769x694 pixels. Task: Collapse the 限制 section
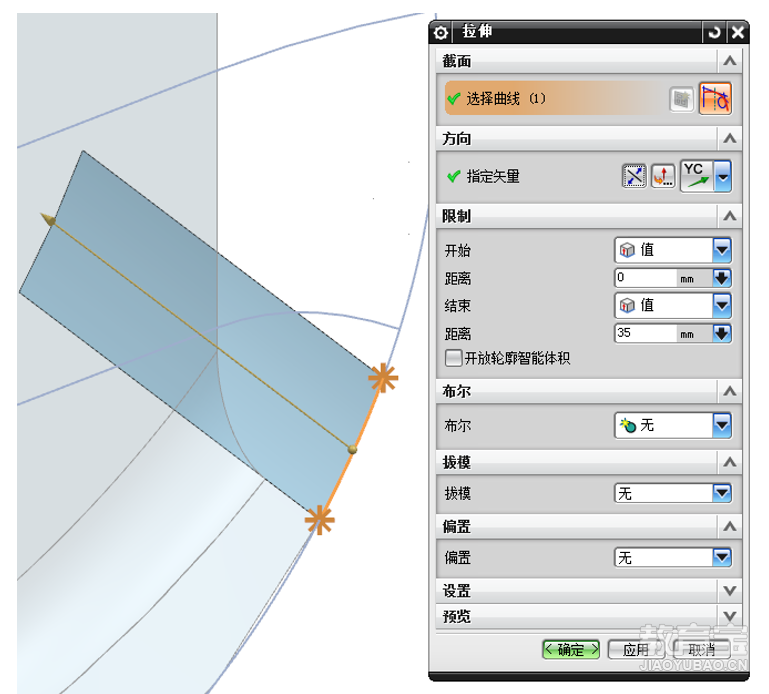pos(730,216)
